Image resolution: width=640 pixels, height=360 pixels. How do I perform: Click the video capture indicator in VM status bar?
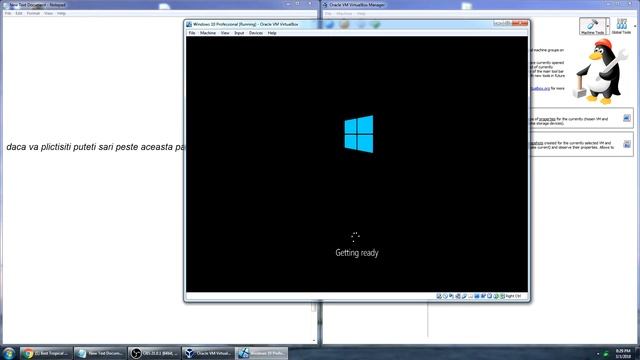coord(483,296)
